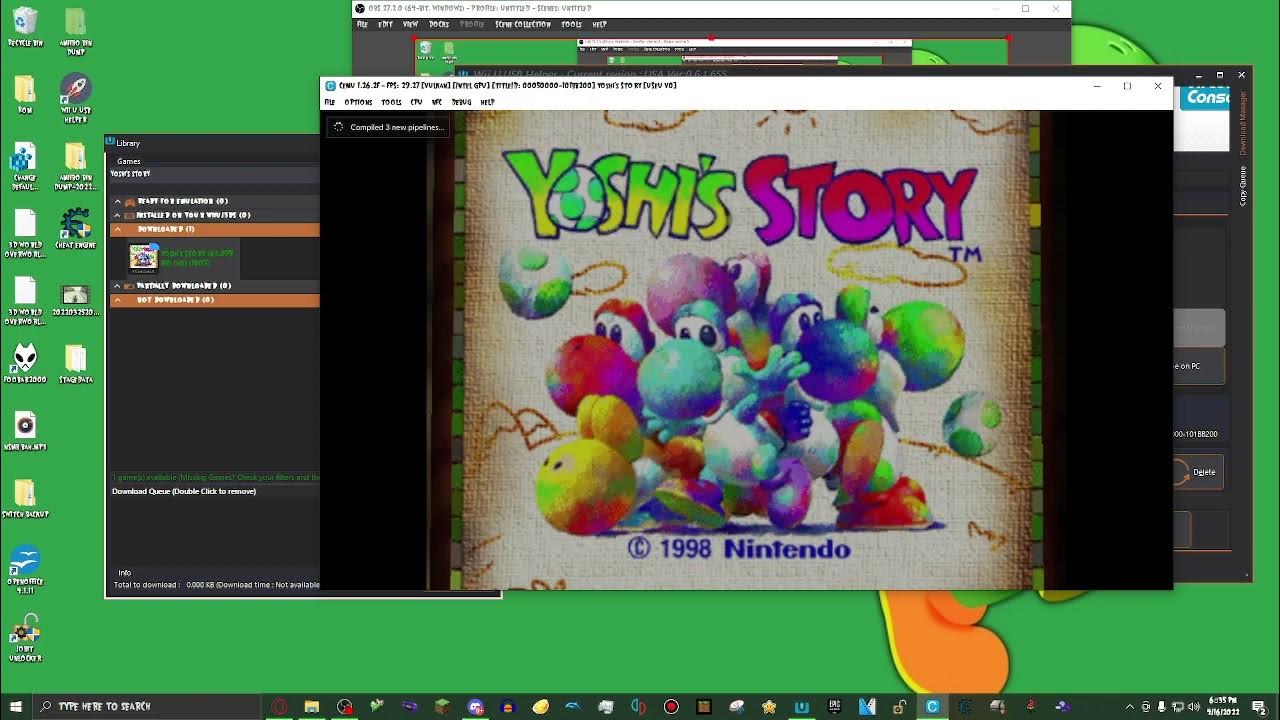Open the Cemu NFC menu
Screen dimensions: 1280x720
[437, 102]
